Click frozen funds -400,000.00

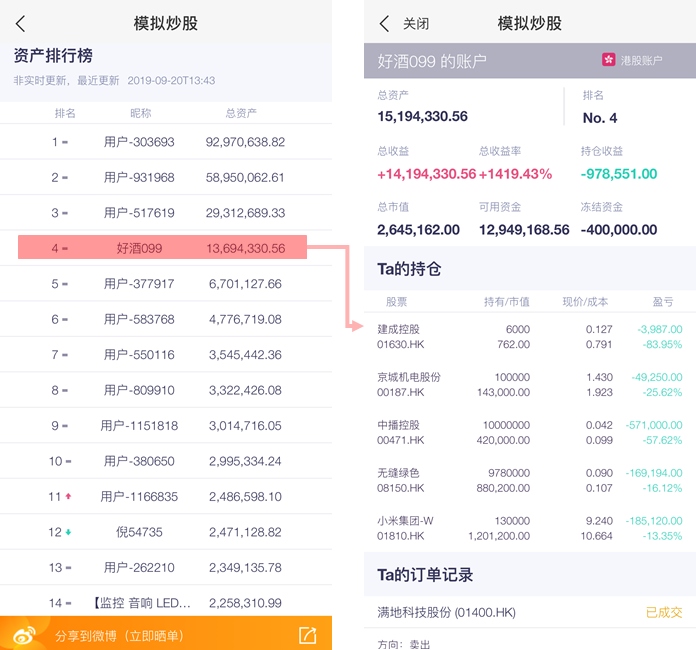pyautogui.click(x=619, y=230)
